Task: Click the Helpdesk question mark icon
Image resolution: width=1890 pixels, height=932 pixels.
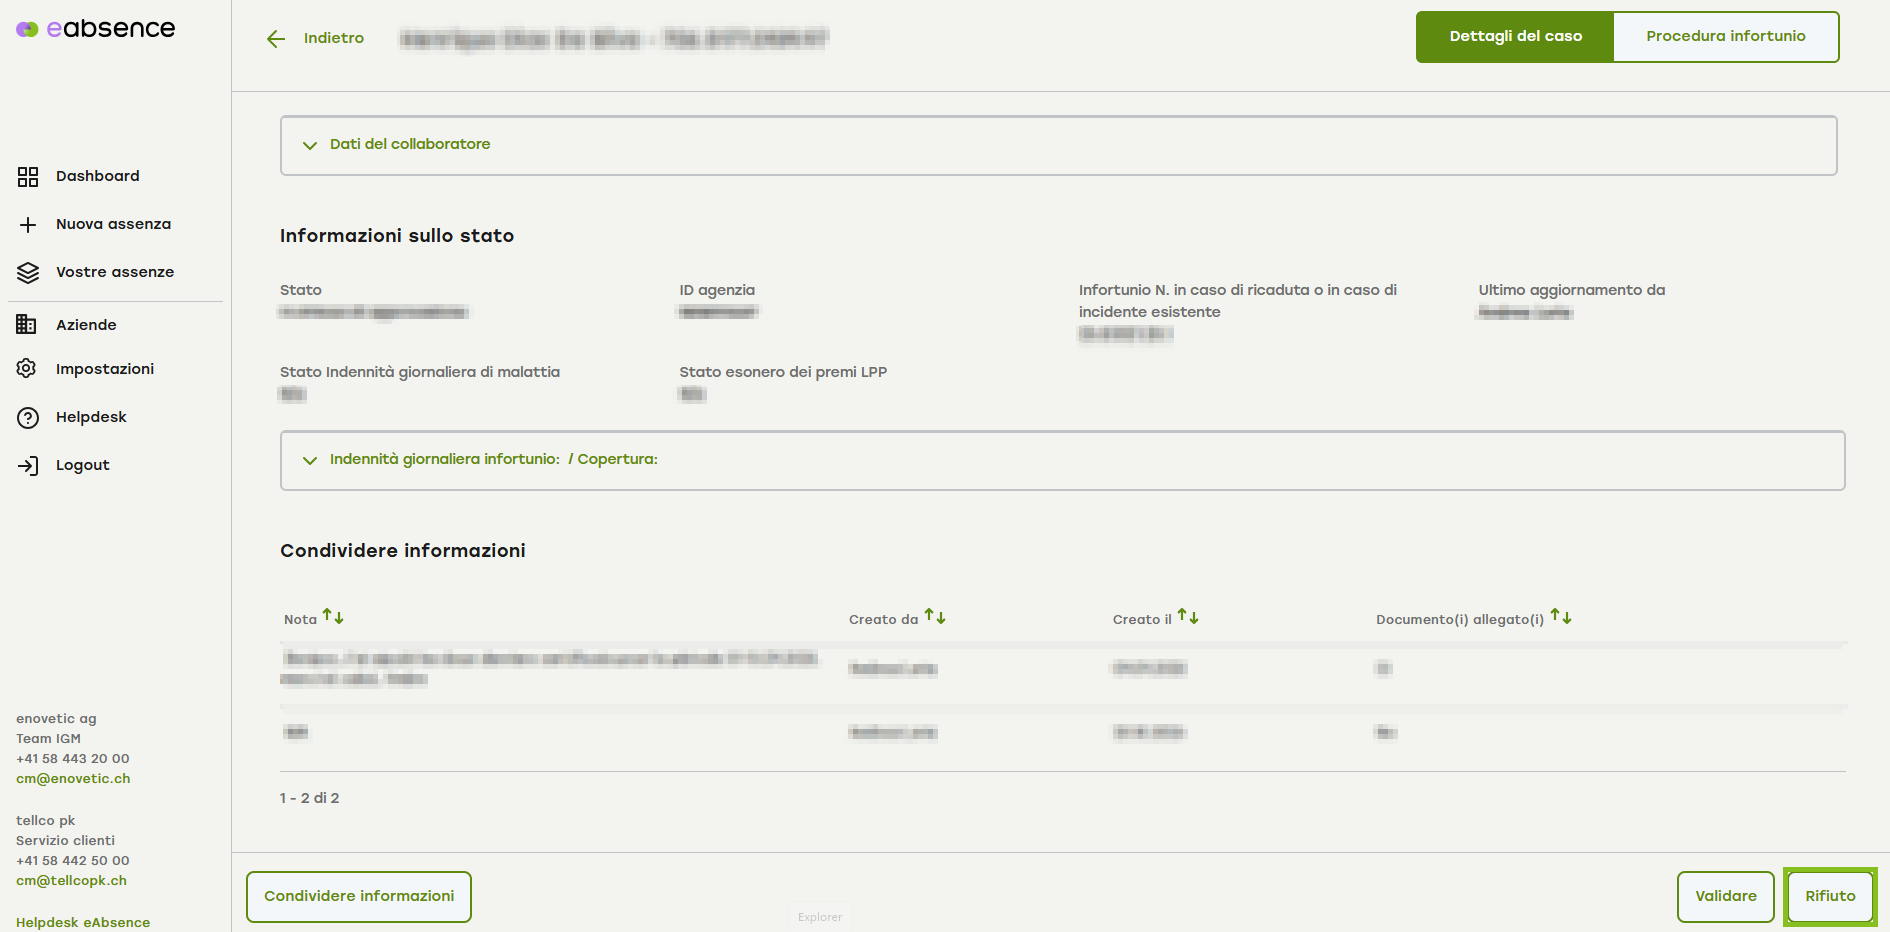Action: tap(28, 418)
